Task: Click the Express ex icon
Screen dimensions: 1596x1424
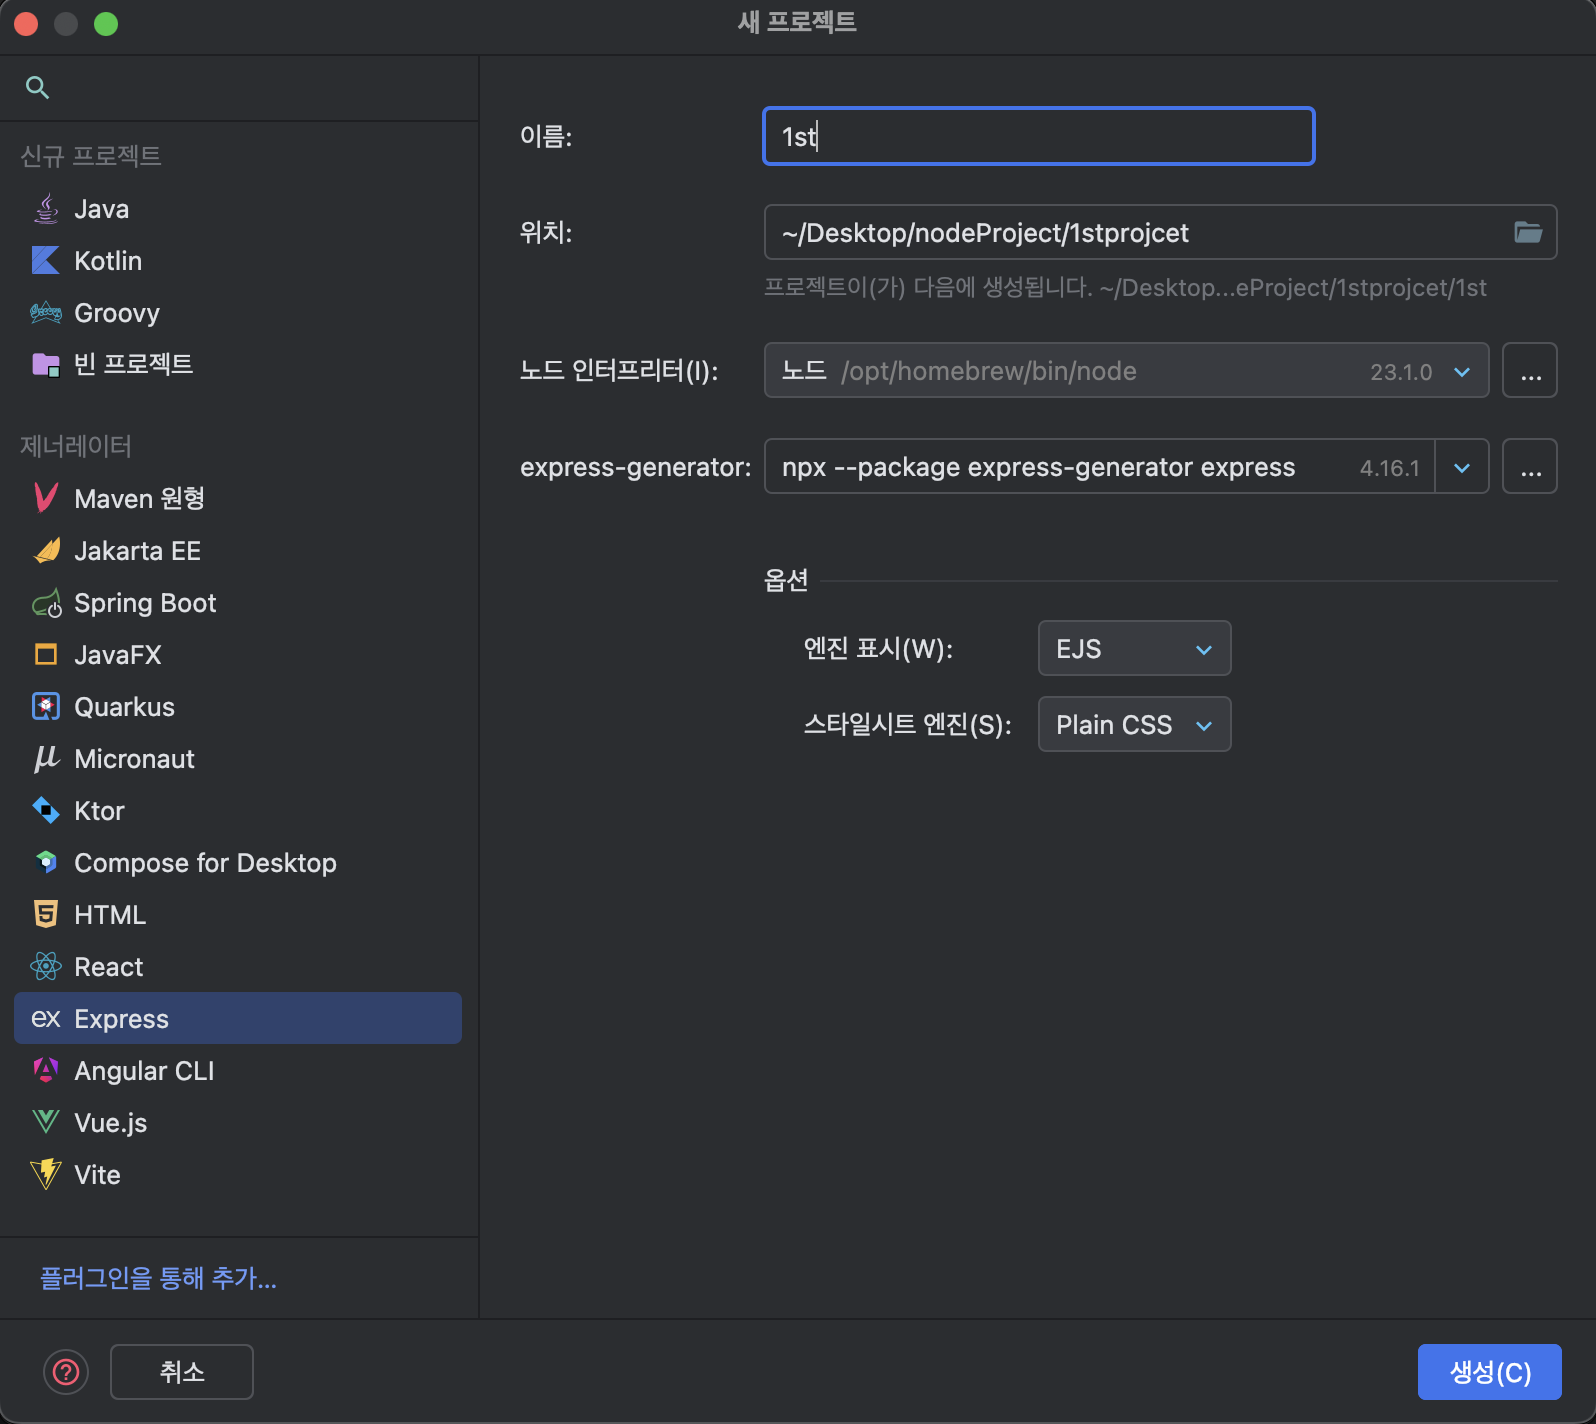Action: [46, 1019]
